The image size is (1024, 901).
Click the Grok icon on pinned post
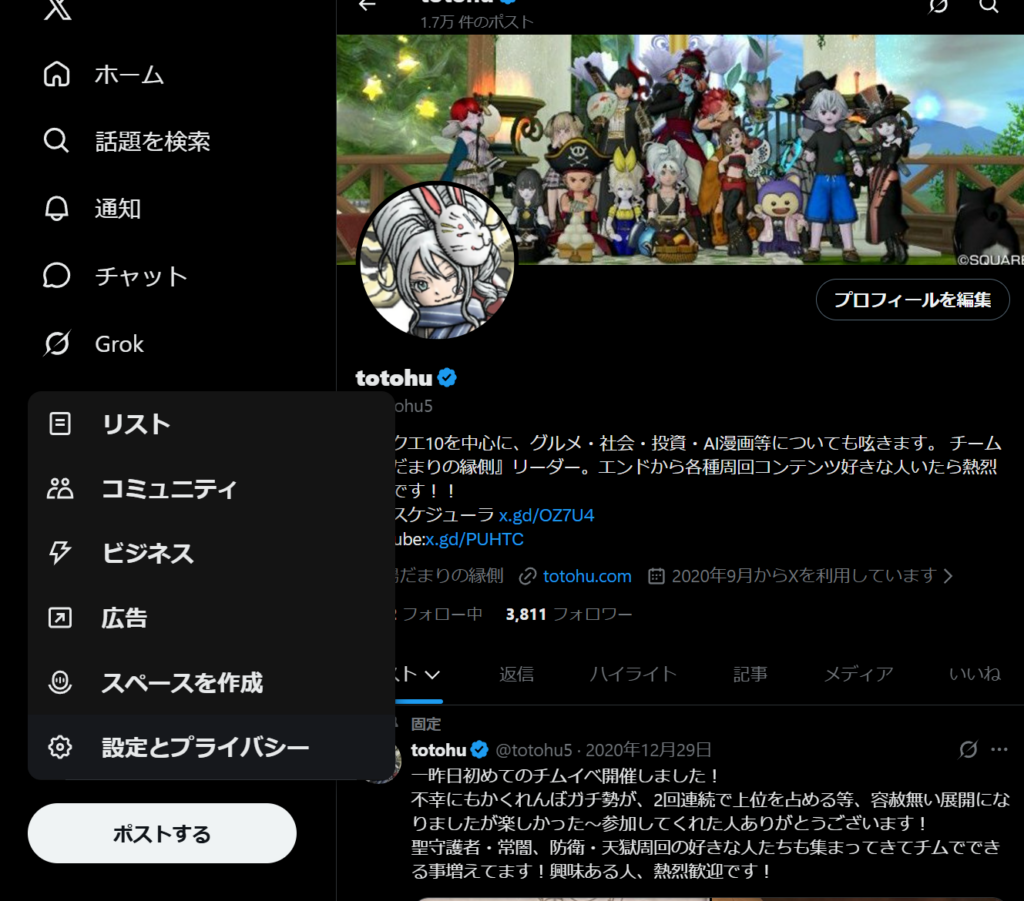[968, 749]
